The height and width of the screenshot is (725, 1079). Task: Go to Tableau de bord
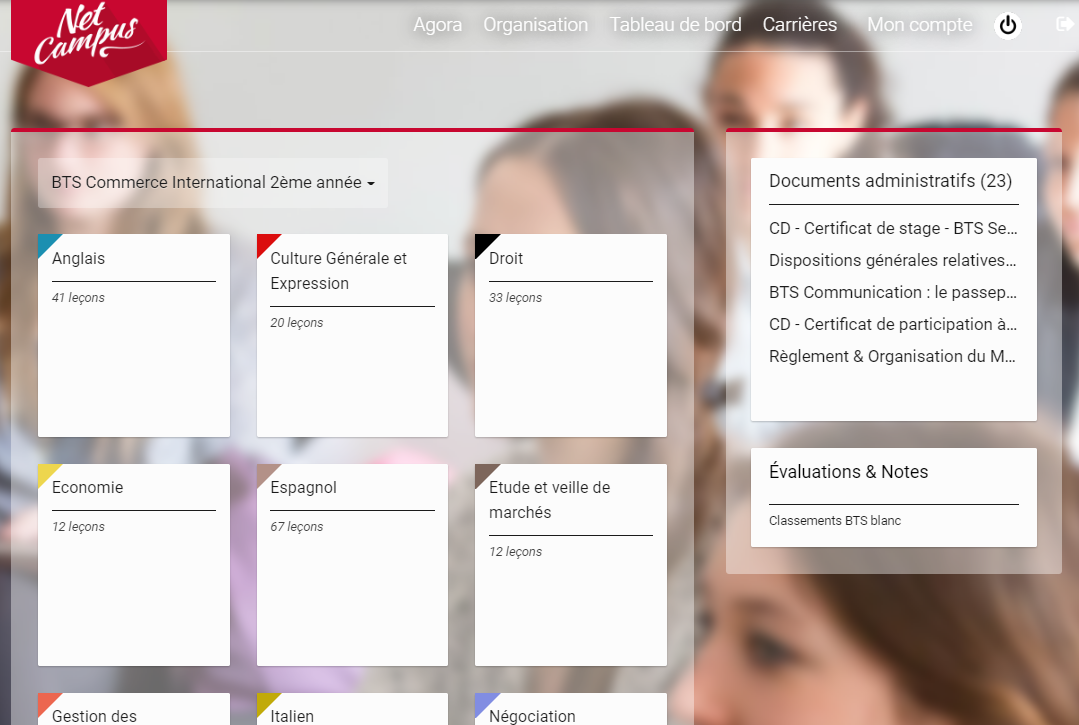[x=675, y=25]
